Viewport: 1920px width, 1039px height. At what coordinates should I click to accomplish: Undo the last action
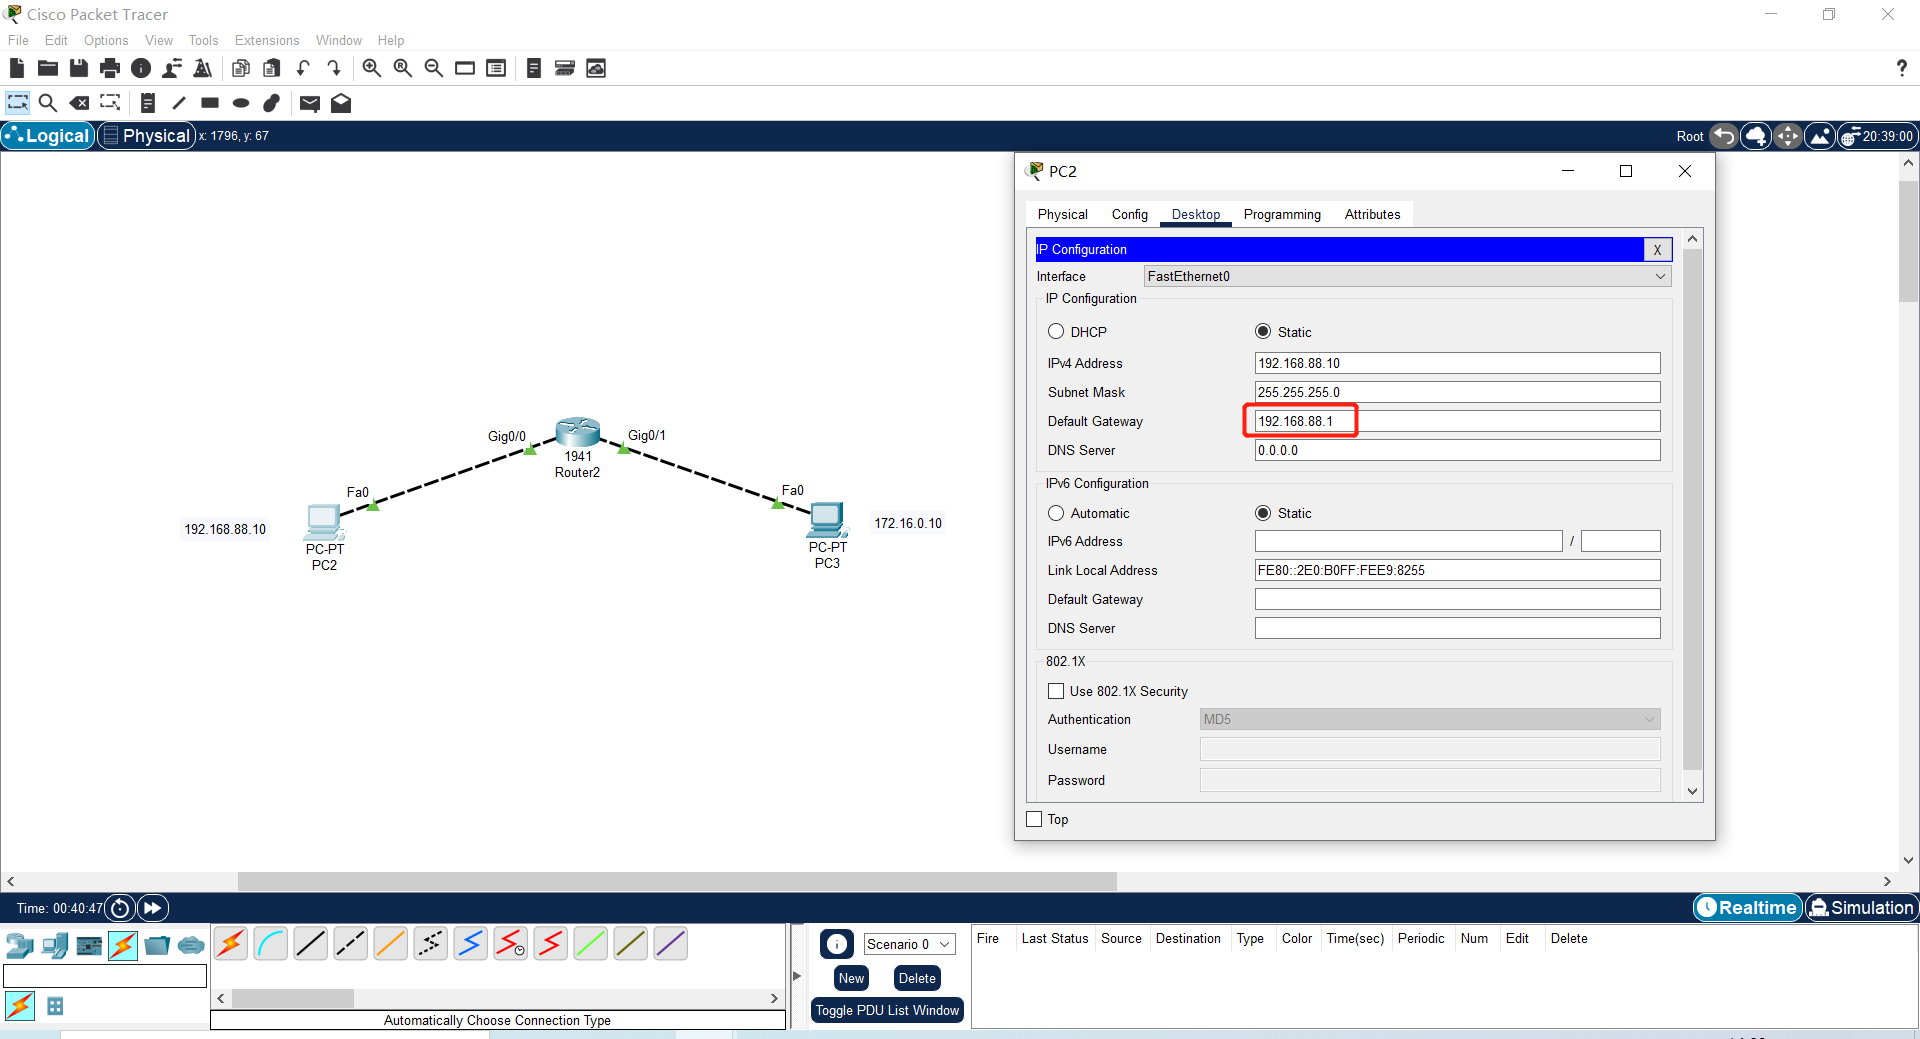tap(303, 68)
